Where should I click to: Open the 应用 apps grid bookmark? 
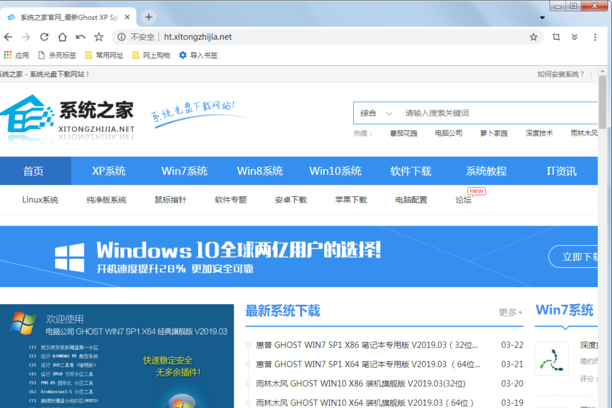point(16,55)
